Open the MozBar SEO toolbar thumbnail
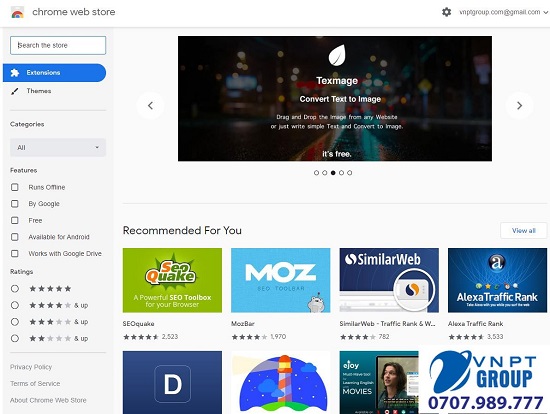Screen dimensions: 550x414 (281, 280)
